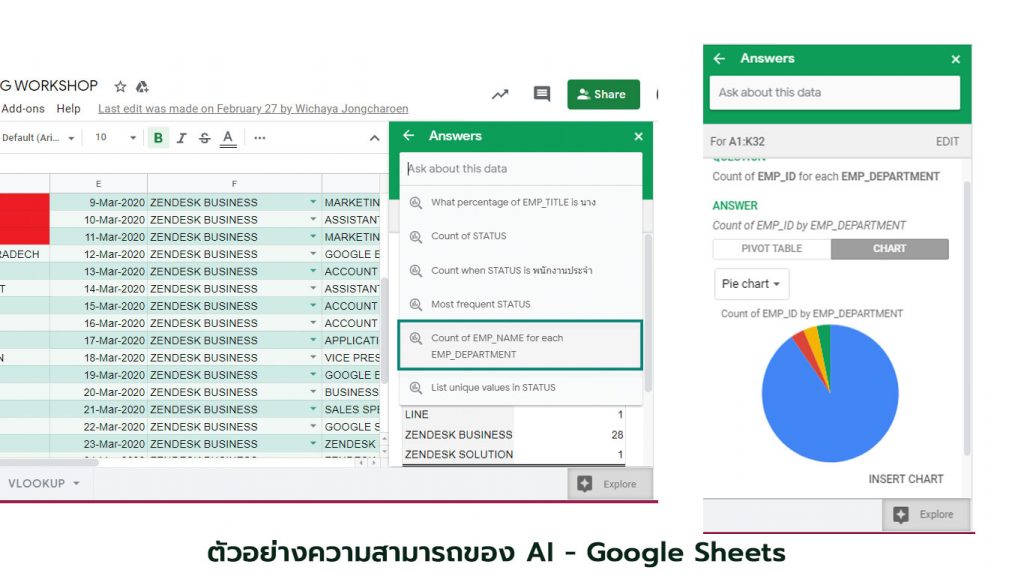Click EDIT for the A1:K32 range
1024x576 pixels.
coord(947,142)
